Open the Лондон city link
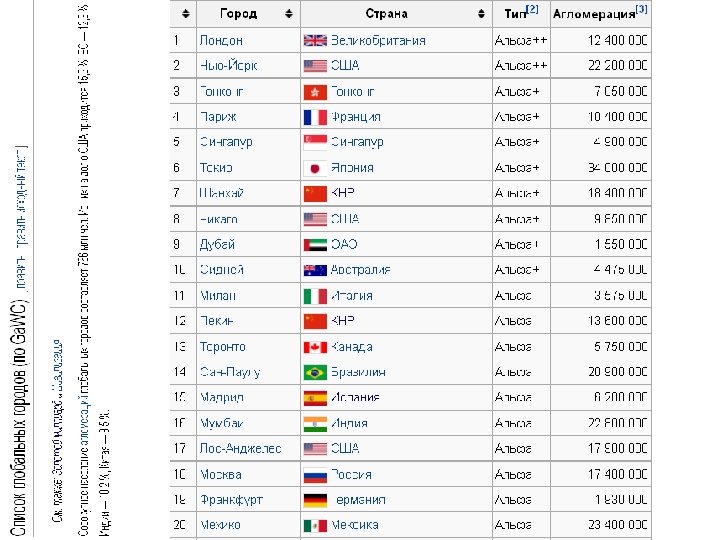 [221, 40]
